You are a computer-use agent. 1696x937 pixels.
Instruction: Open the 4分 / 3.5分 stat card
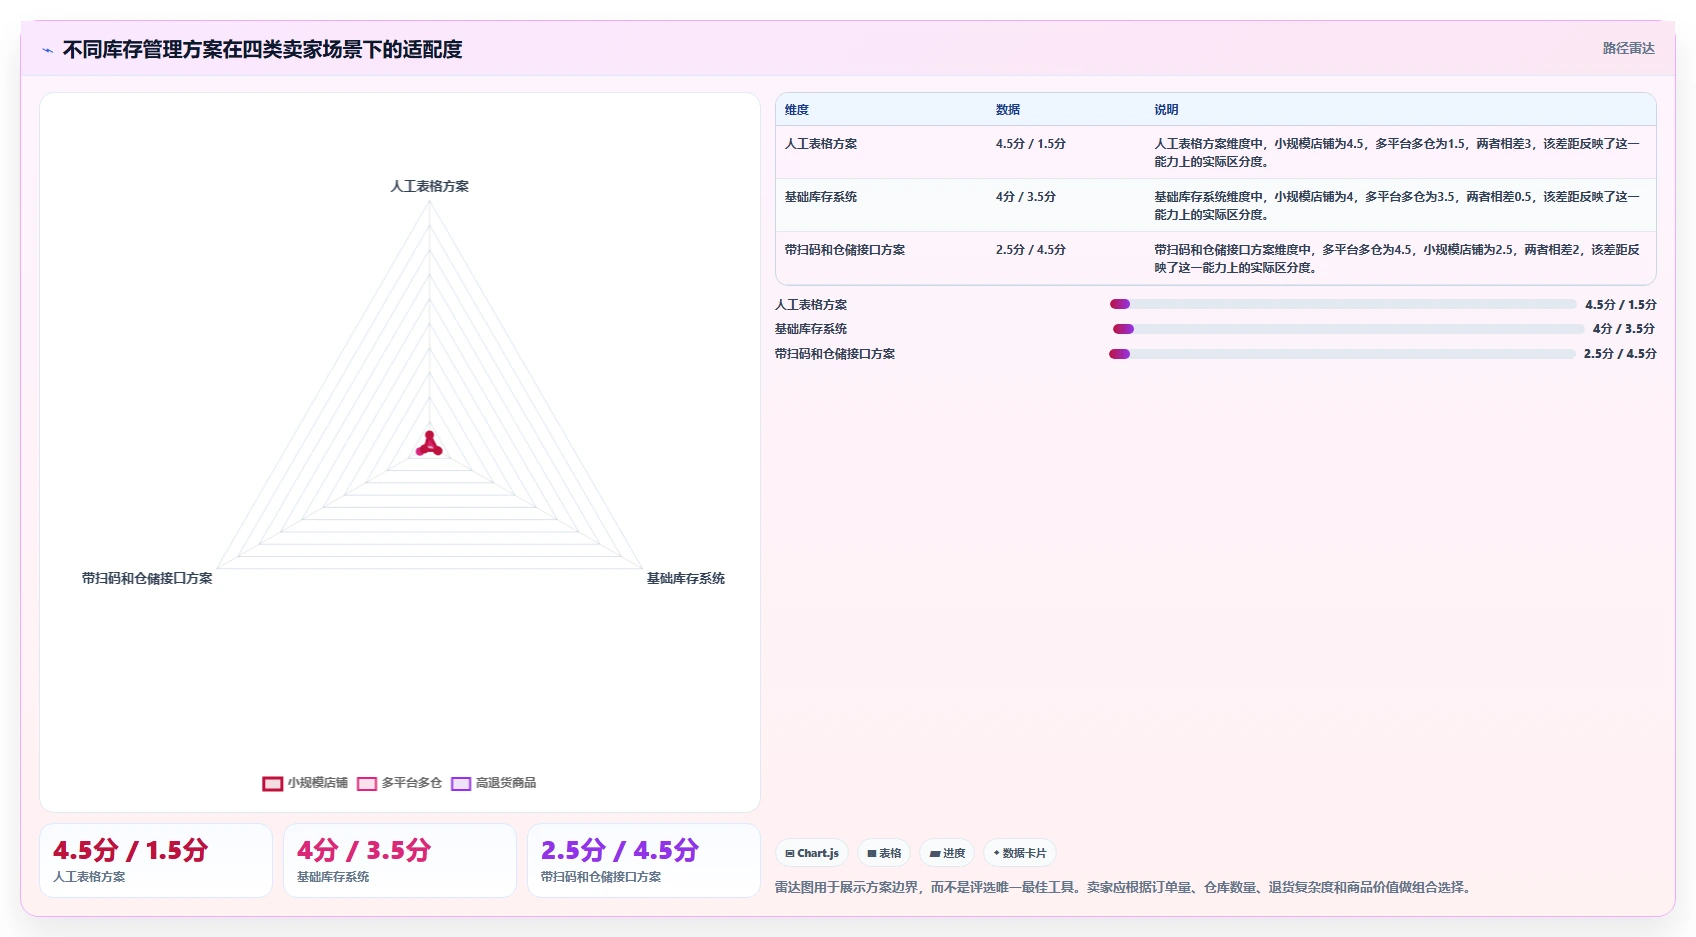pyautogui.click(x=400, y=860)
